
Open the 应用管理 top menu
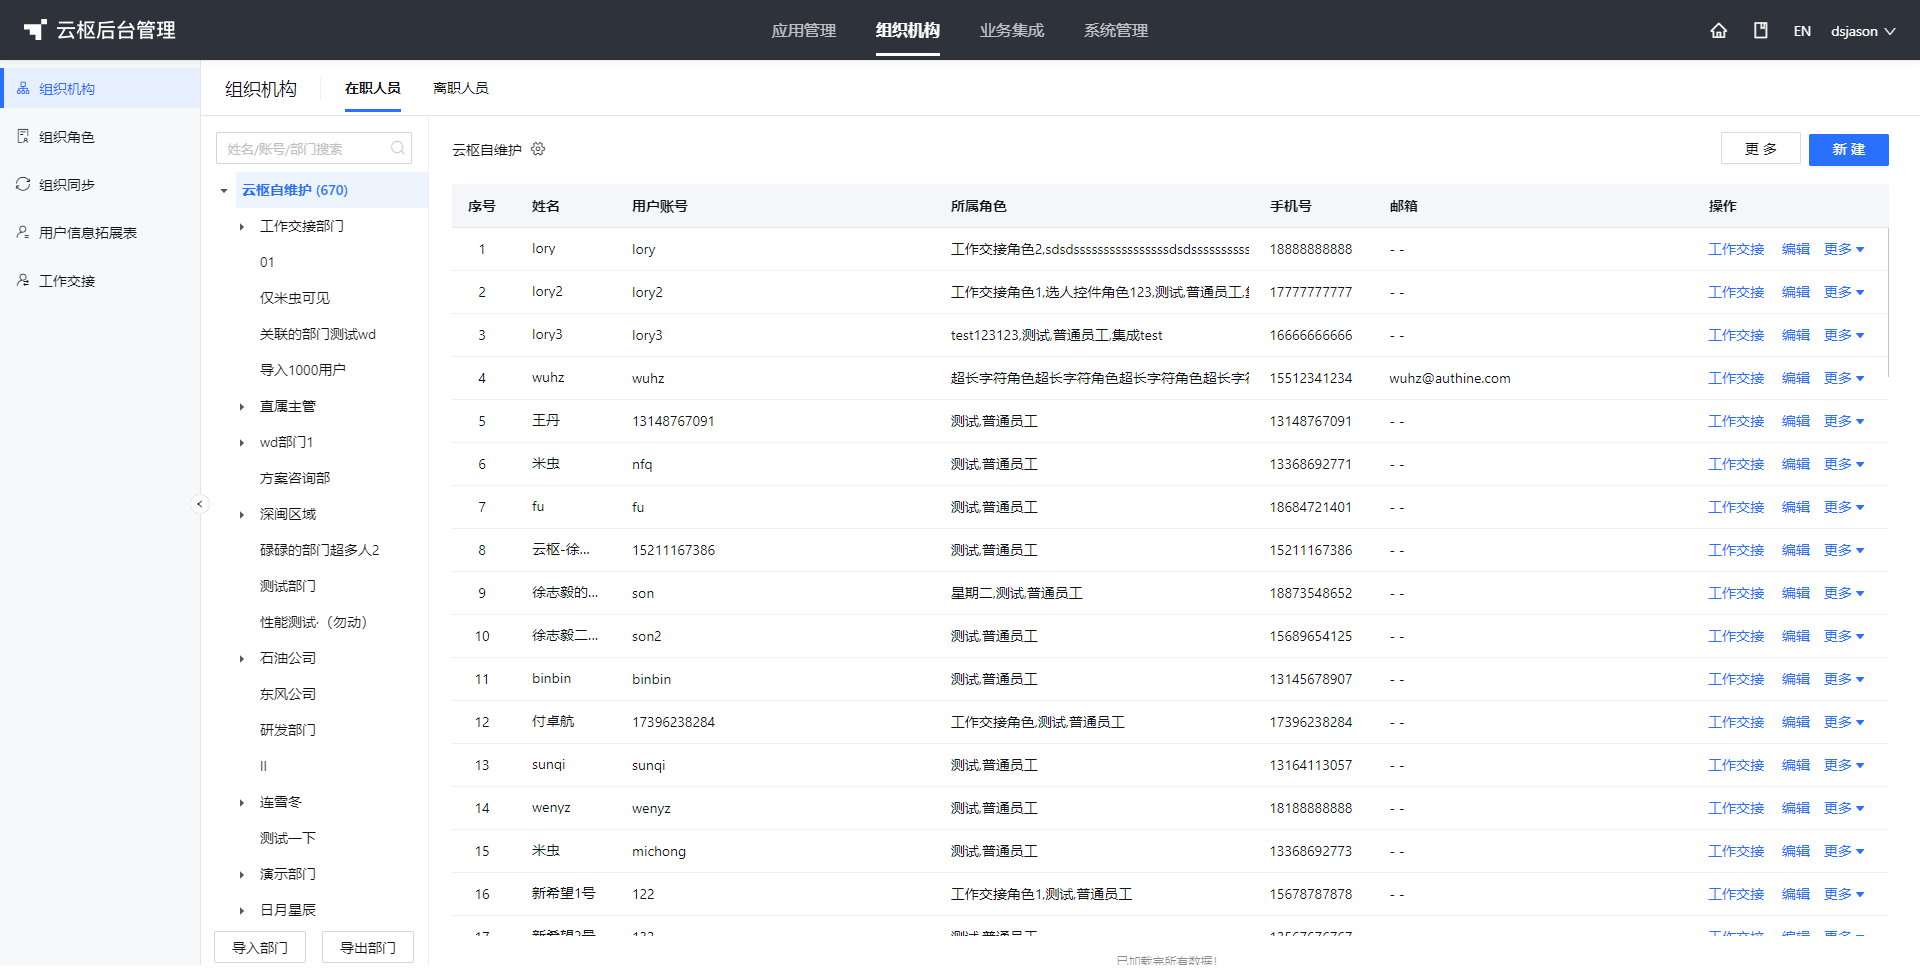[x=803, y=30]
